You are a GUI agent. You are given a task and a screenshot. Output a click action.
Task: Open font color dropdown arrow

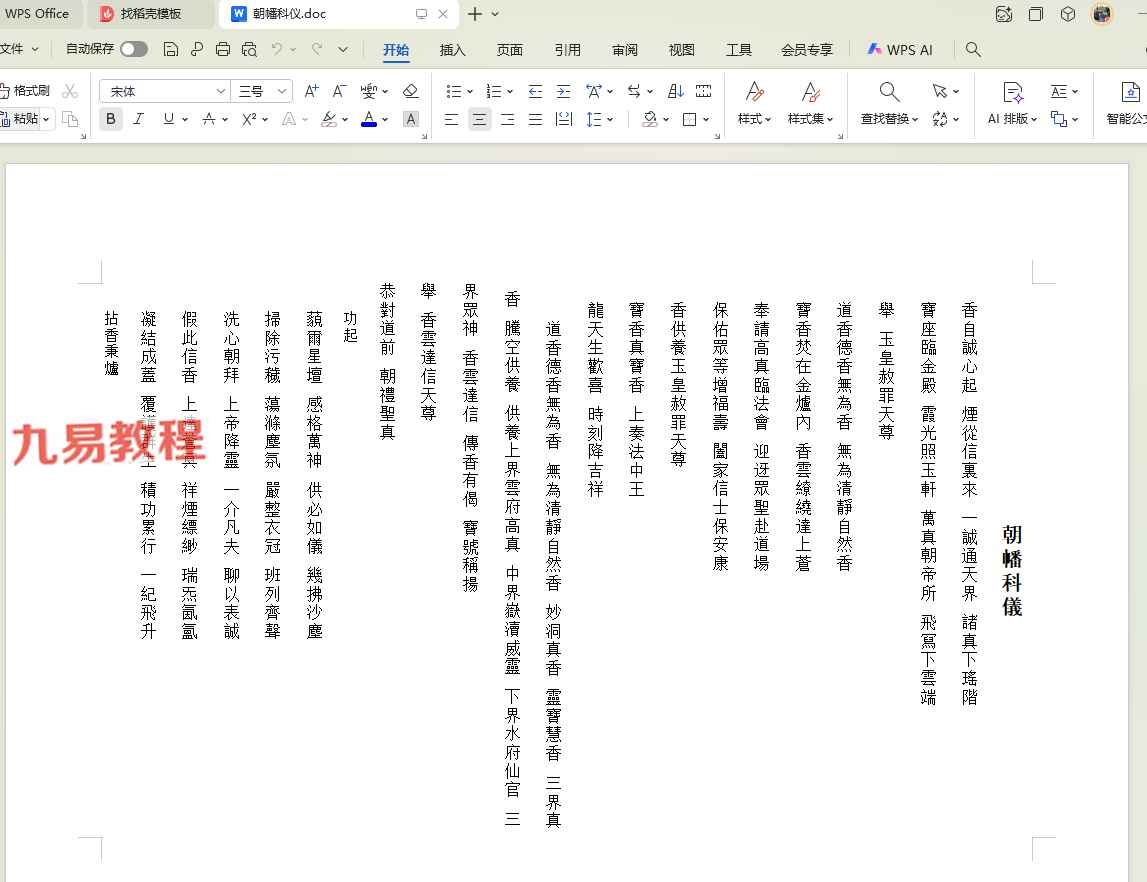pyautogui.click(x=385, y=119)
